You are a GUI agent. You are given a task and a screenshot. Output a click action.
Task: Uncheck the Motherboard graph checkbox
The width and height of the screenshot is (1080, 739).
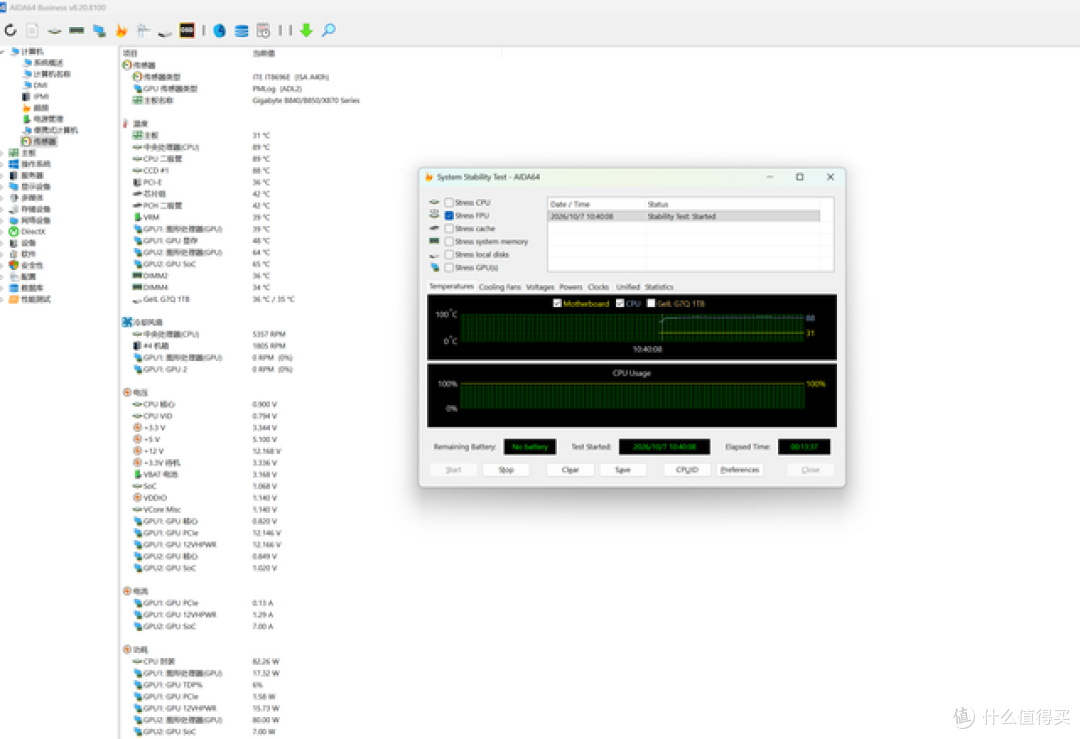click(x=557, y=303)
